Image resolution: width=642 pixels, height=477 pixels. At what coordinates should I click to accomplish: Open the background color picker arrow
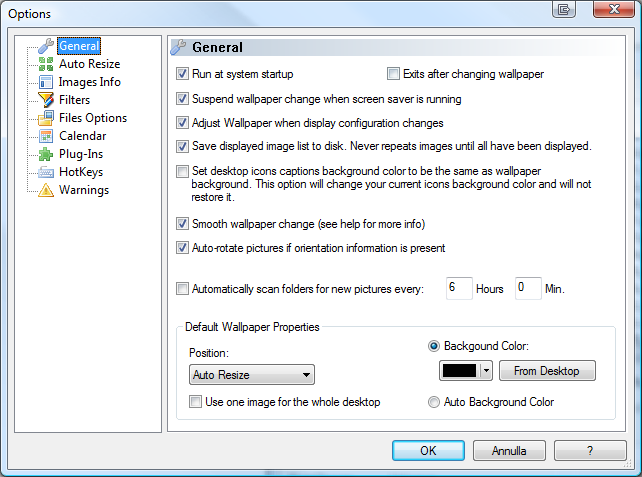(x=486, y=371)
